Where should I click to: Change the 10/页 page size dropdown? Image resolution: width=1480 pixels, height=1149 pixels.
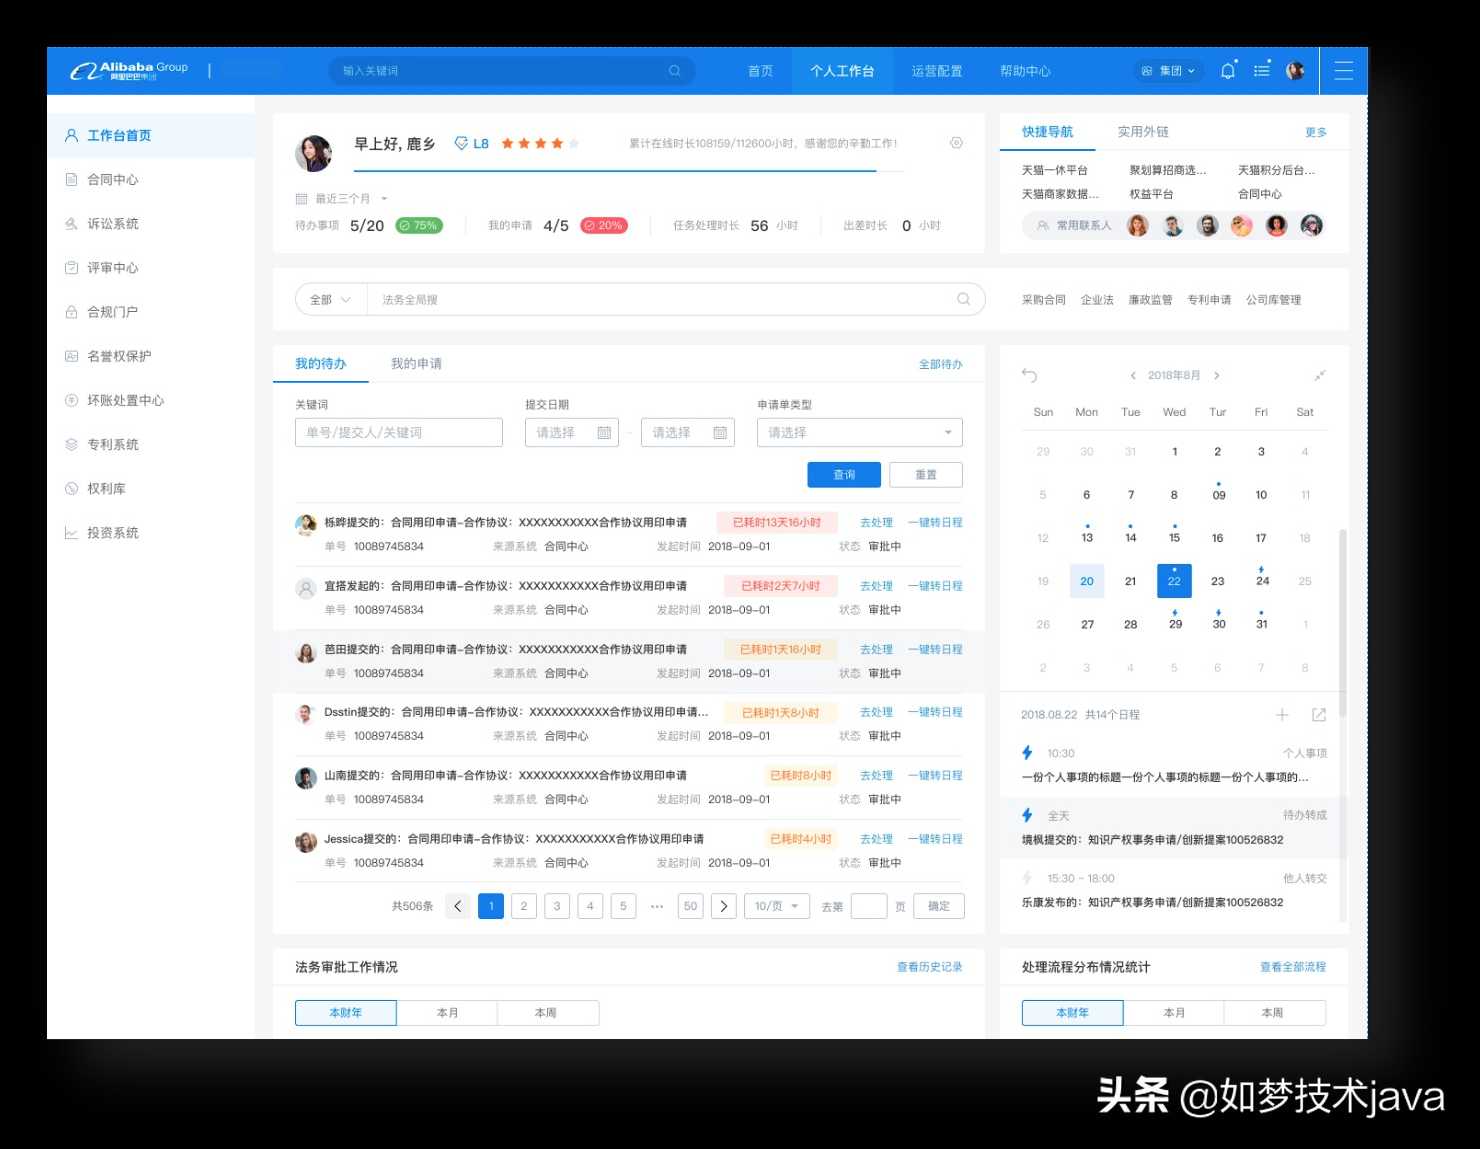(776, 906)
